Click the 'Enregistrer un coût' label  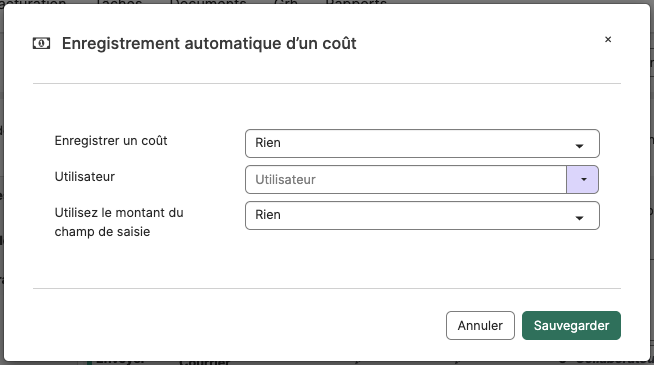(111, 141)
